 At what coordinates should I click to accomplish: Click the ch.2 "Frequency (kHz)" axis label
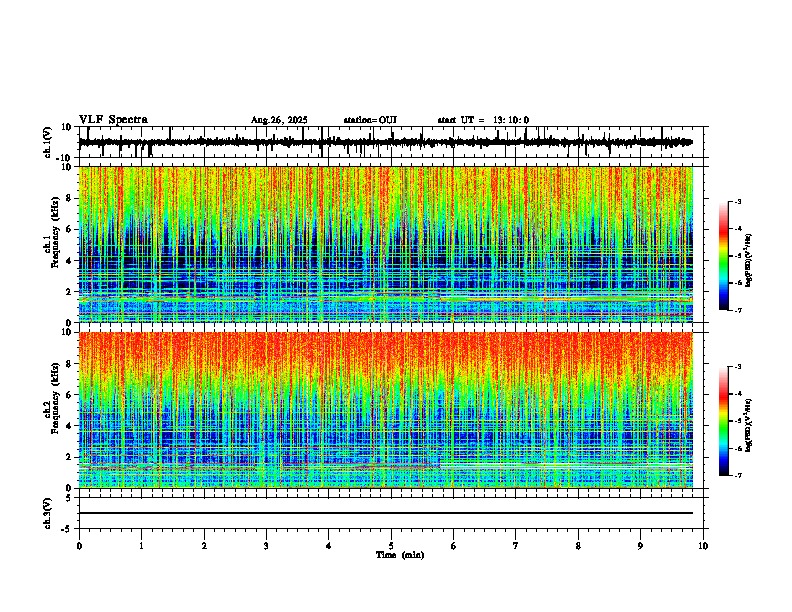point(55,398)
